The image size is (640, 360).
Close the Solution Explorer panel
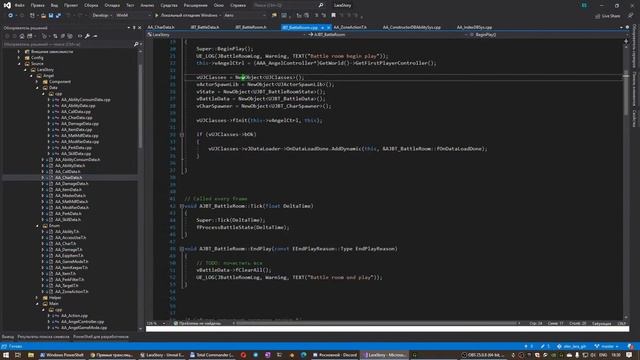pyautogui.click(x=140, y=28)
